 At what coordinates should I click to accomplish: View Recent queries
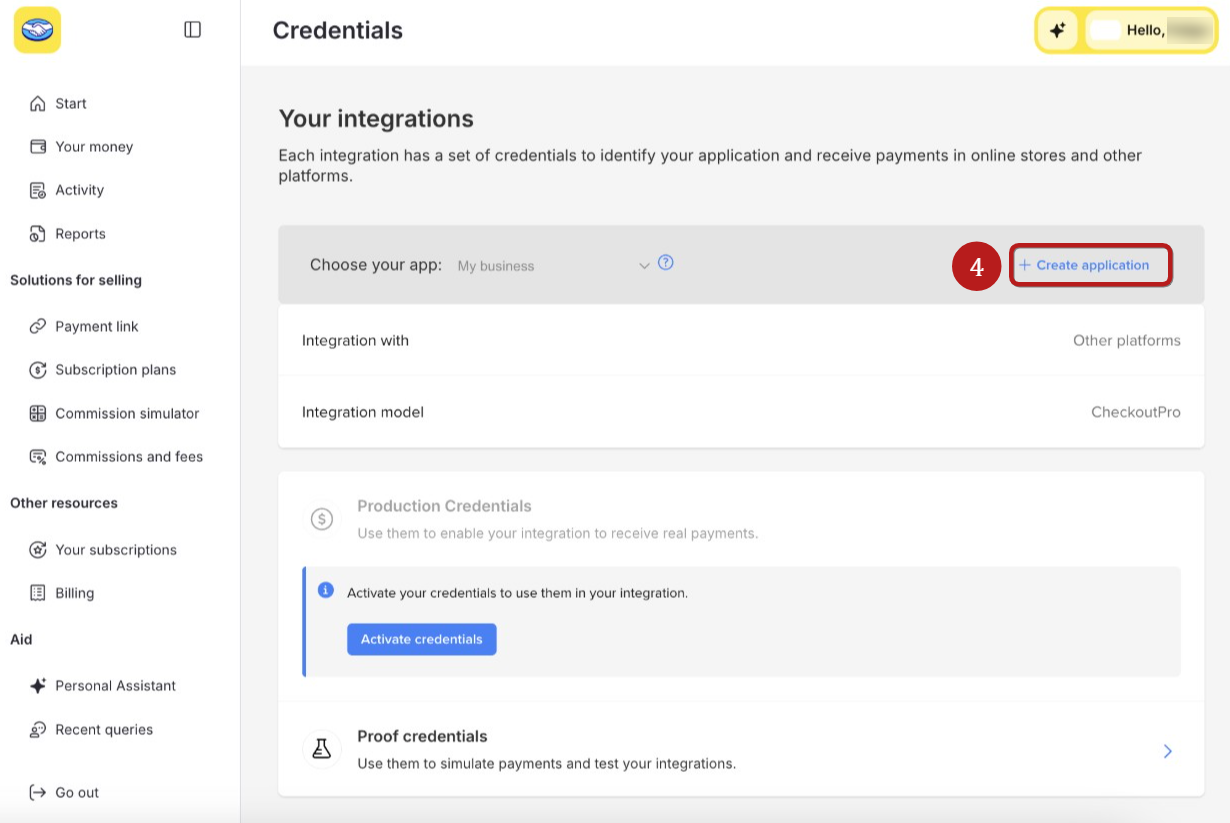[104, 730]
